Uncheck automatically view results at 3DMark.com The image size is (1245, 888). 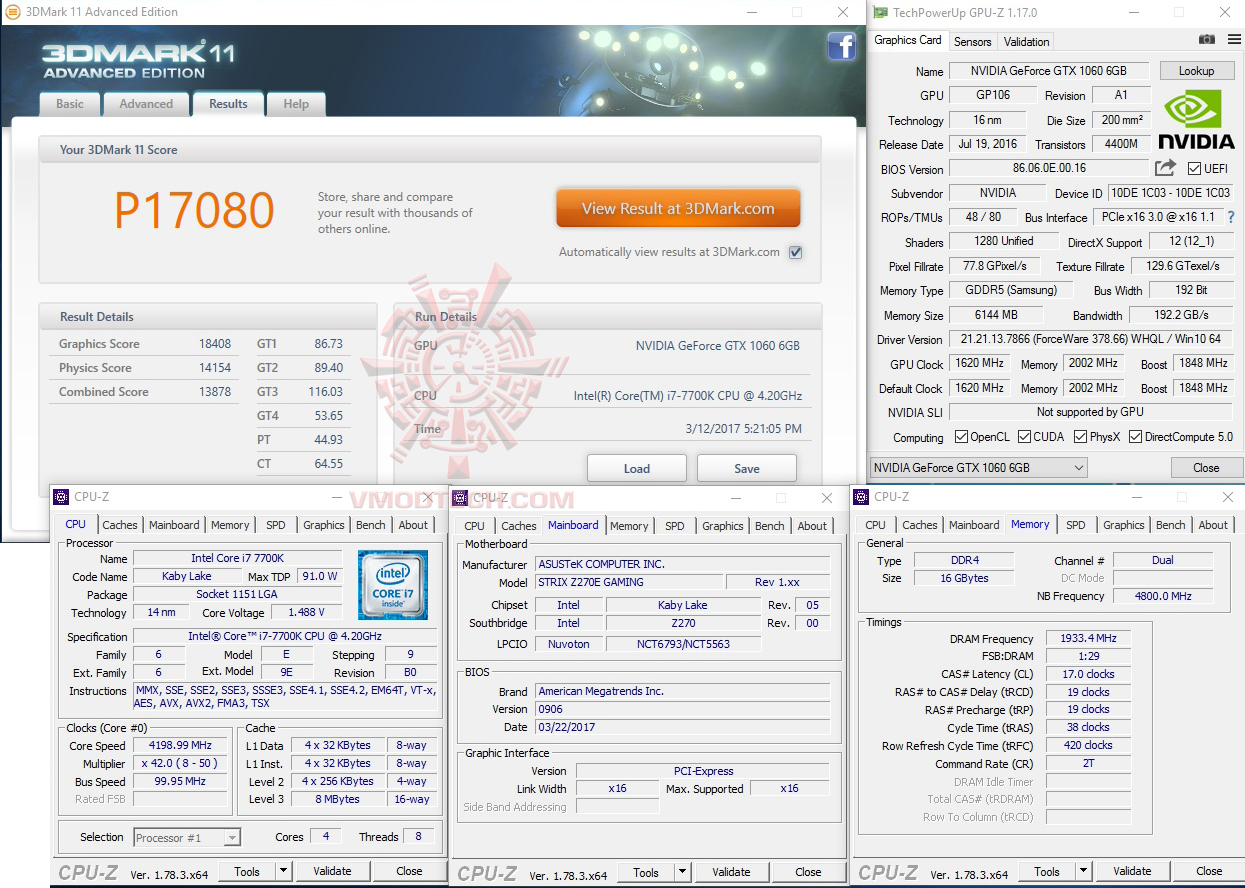click(795, 253)
